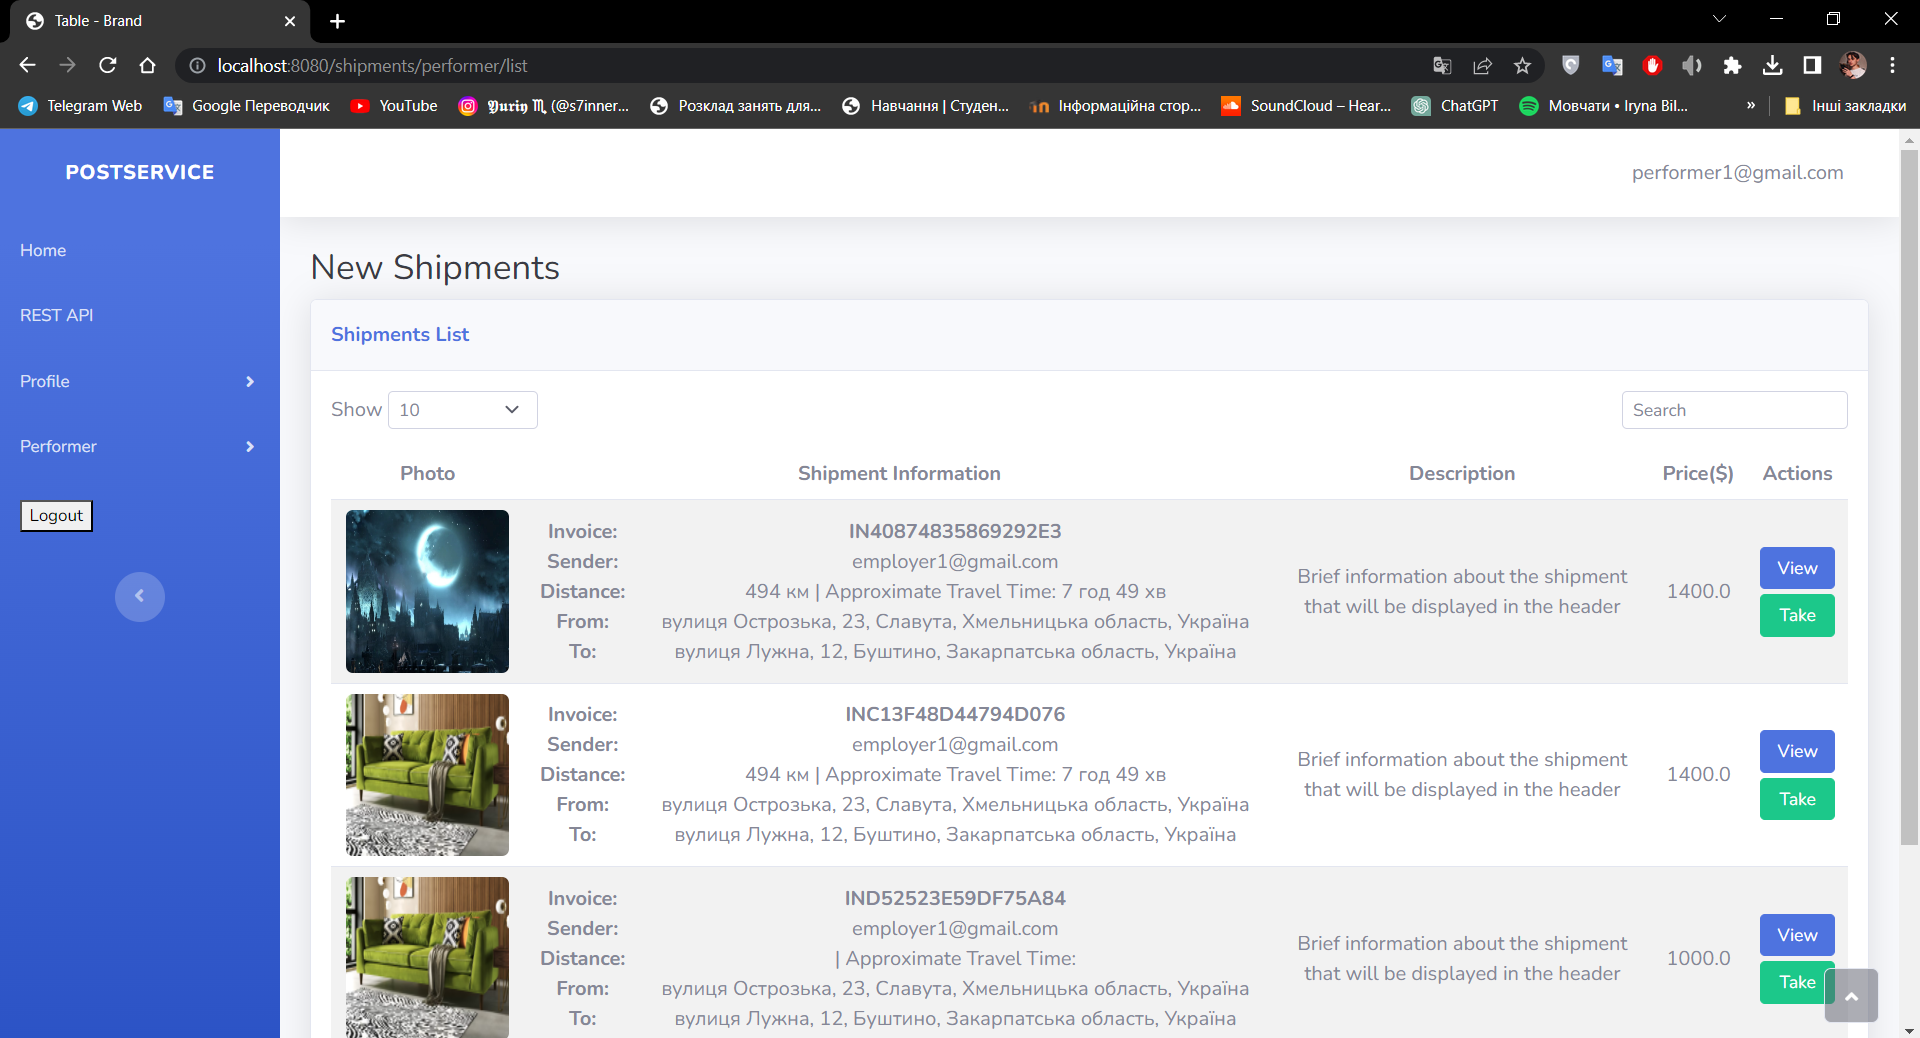
Task: Click the Search input field
Action: pos(1734,410)
